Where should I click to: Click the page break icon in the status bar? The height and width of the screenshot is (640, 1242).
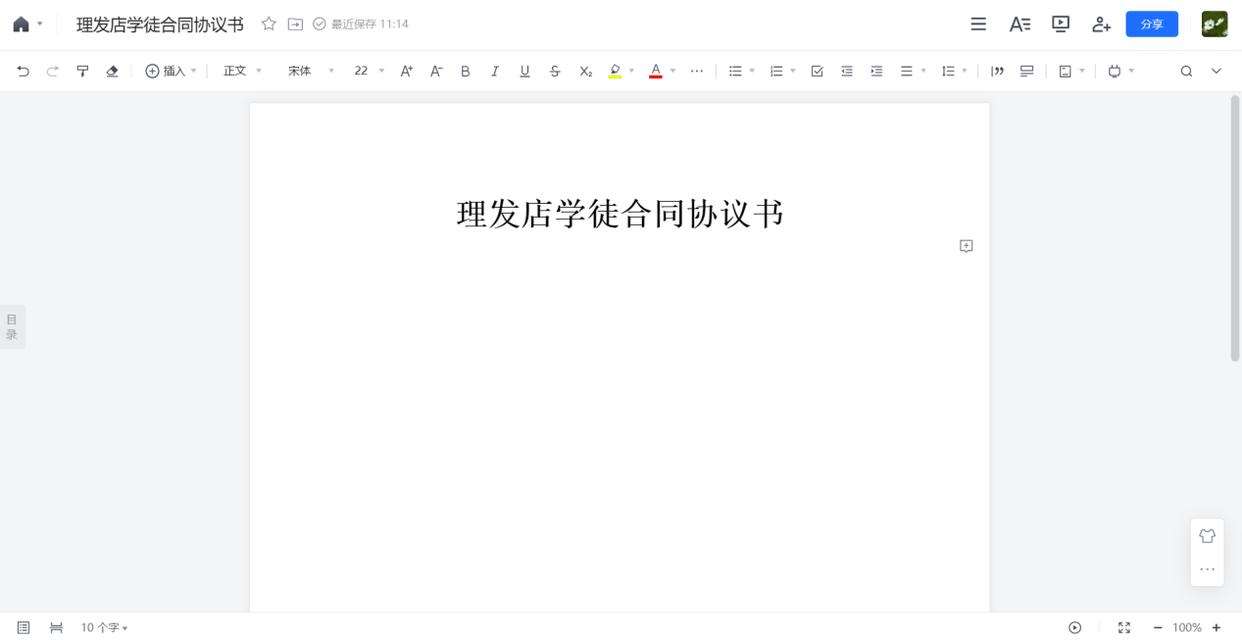pyautogui.click(x=56, y=627)
